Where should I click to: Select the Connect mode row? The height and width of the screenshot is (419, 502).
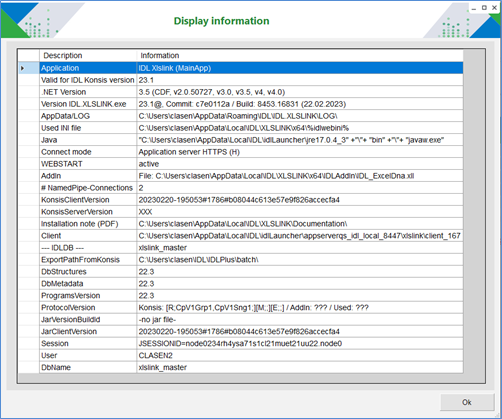click(x=251, y=152)
